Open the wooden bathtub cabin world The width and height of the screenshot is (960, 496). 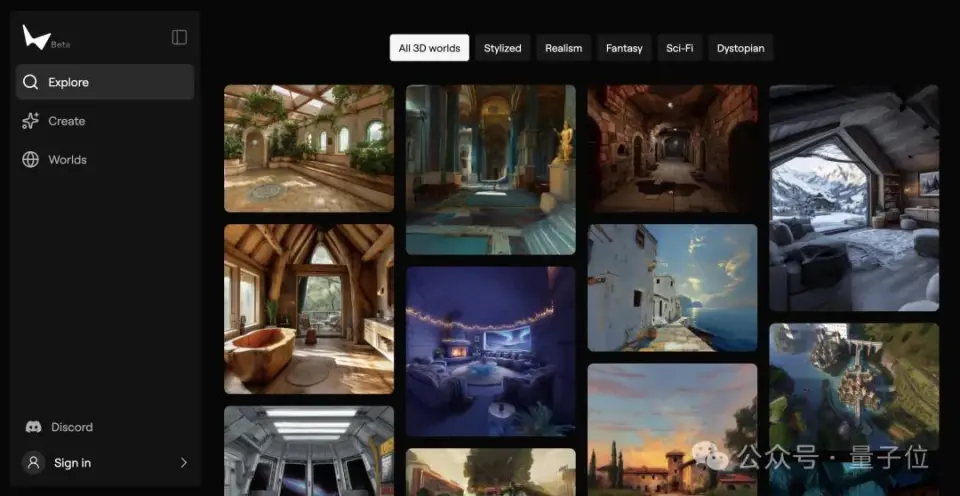(x=309, y=308)
